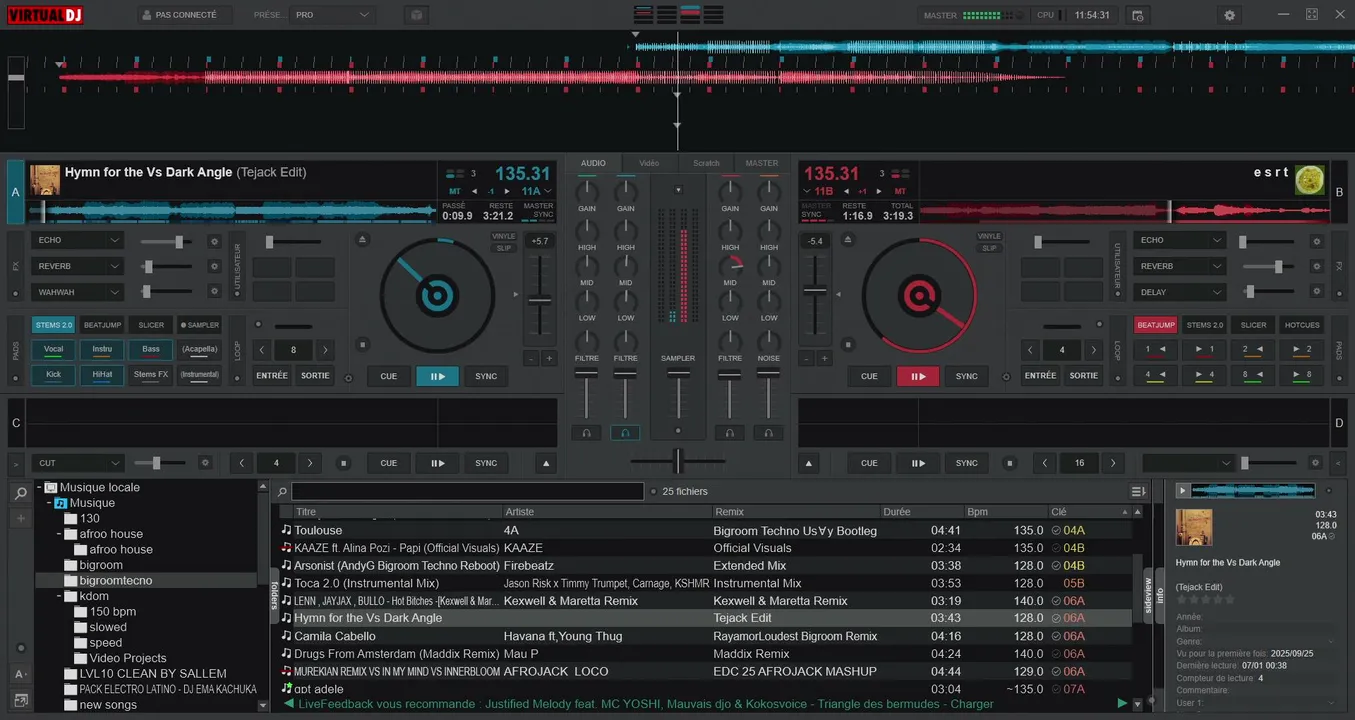Viewport: 1355px width, 720px height.
Task: Switch to the Scratch mixer tab
Action: (x=706, y=163)
